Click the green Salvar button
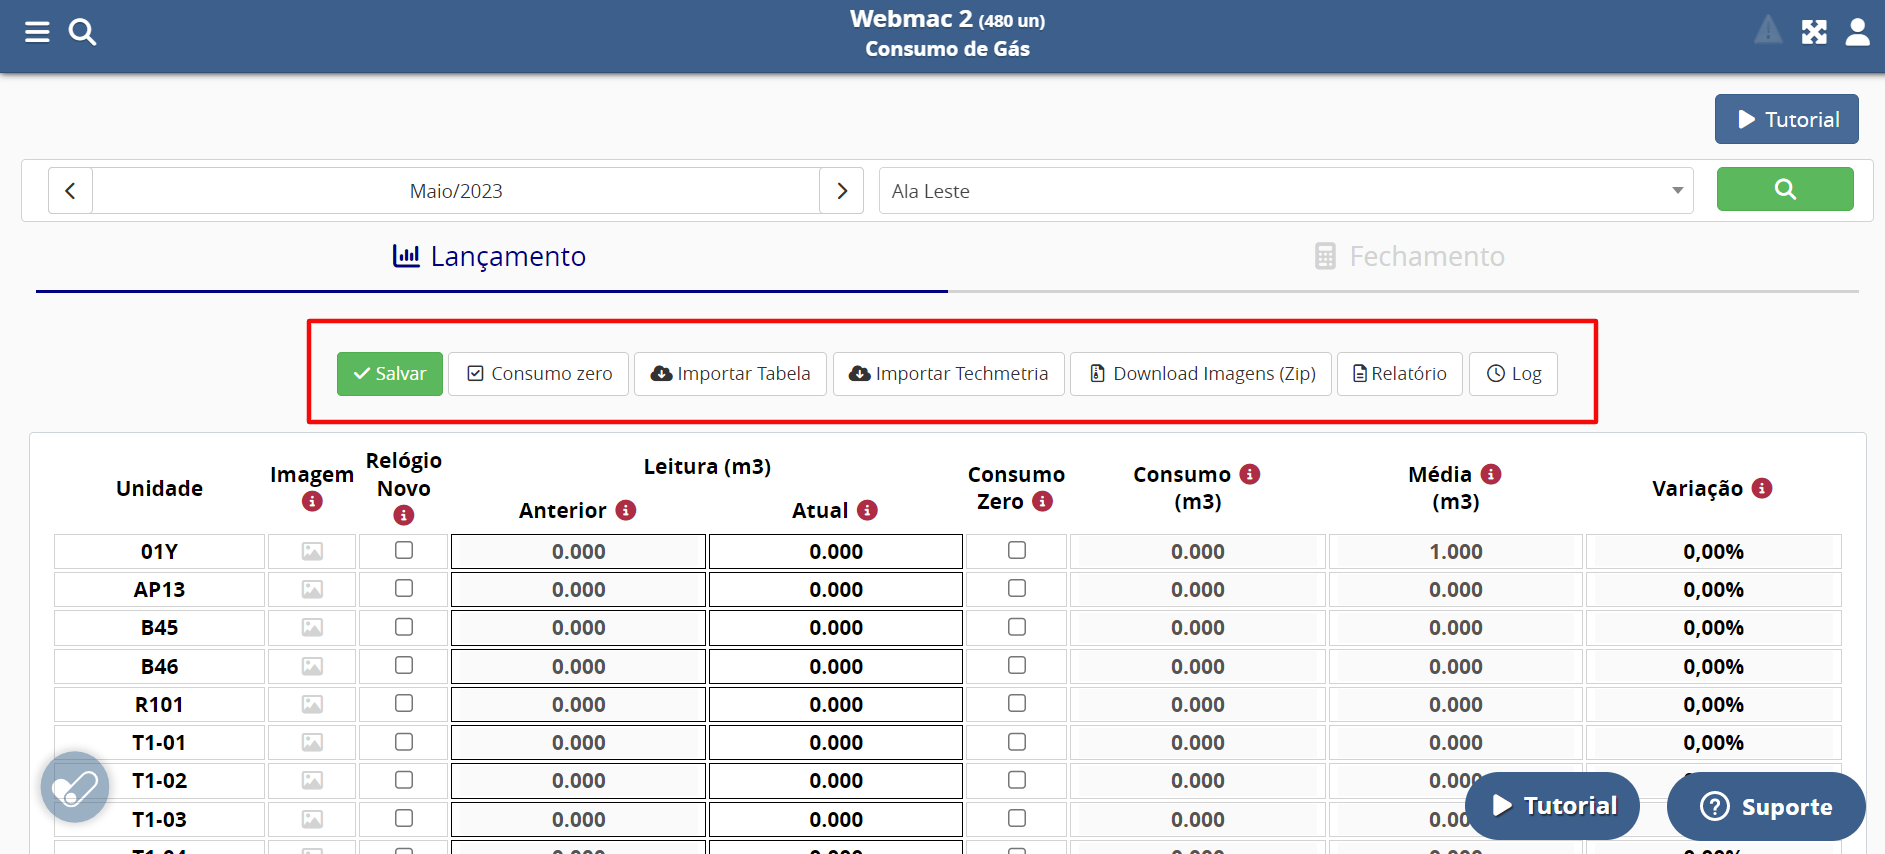 click(389, 374)
